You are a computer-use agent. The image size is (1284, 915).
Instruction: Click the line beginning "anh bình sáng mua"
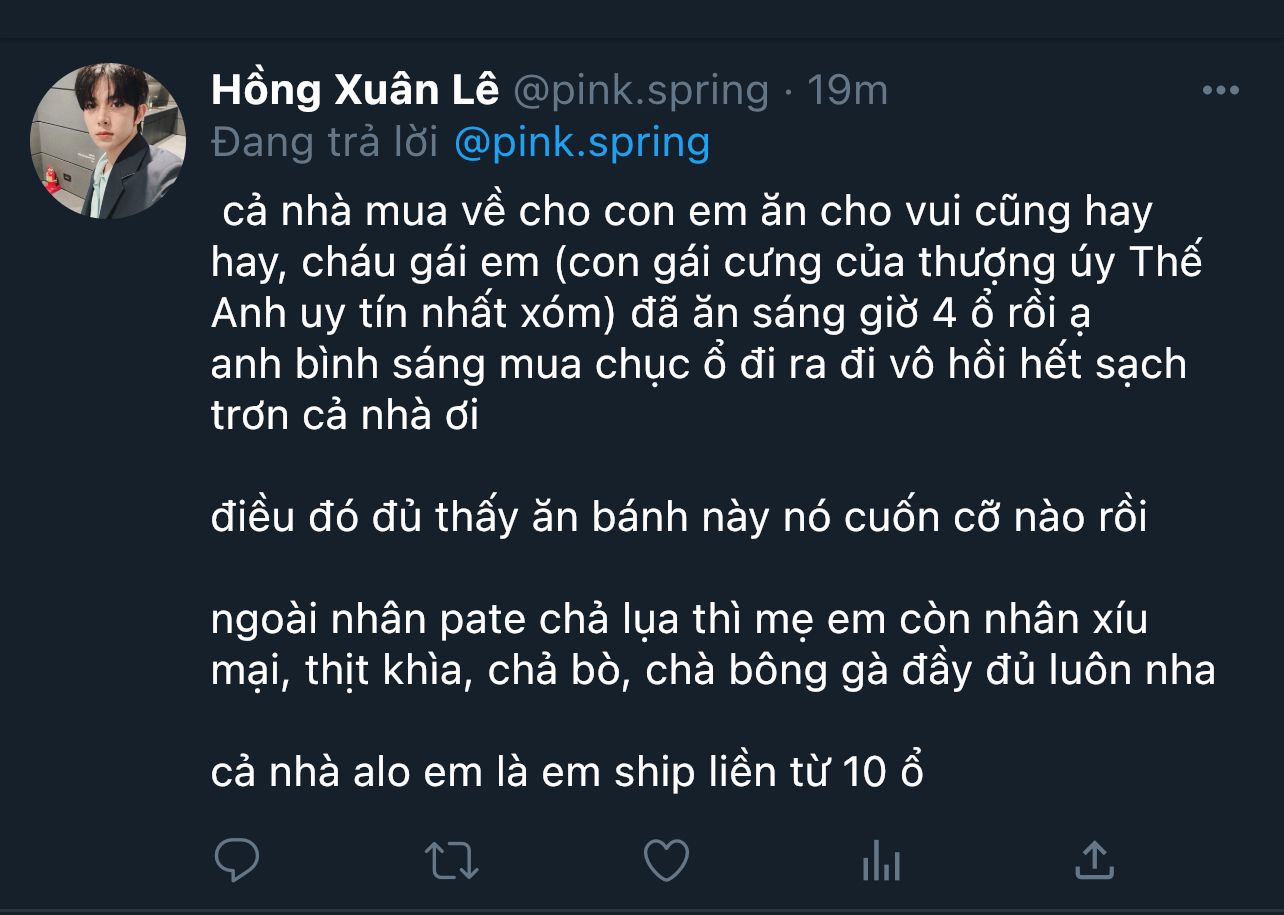pos(698,365)
